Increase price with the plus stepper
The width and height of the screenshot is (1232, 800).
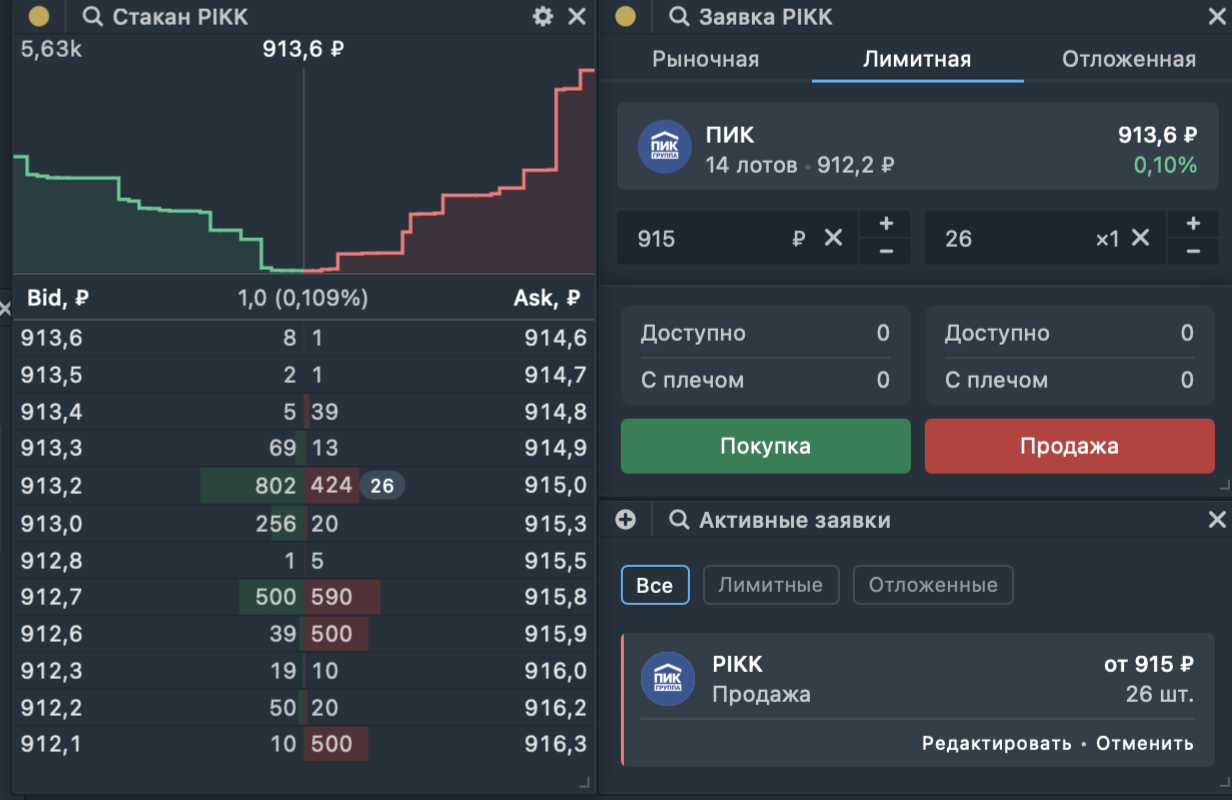[x=886, y=224]
